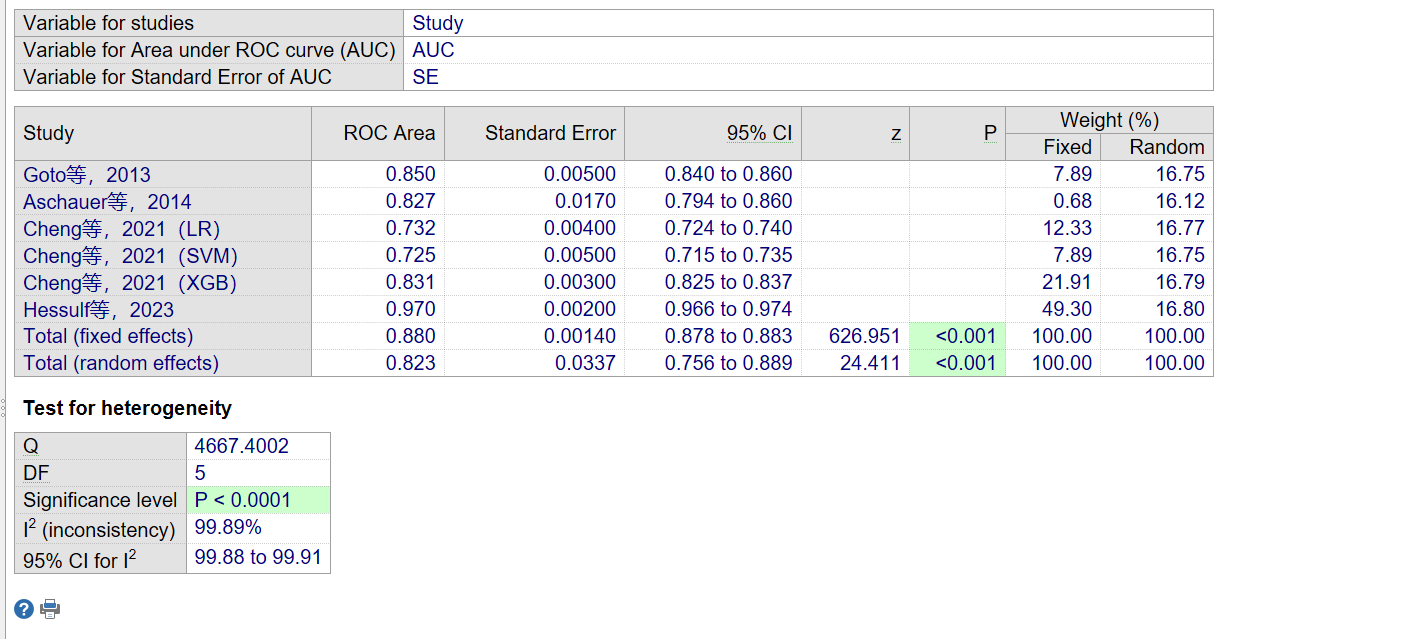
Task: Click the 'Cheng等, 2021 (SVM)' study name
Action: [130, 256]
